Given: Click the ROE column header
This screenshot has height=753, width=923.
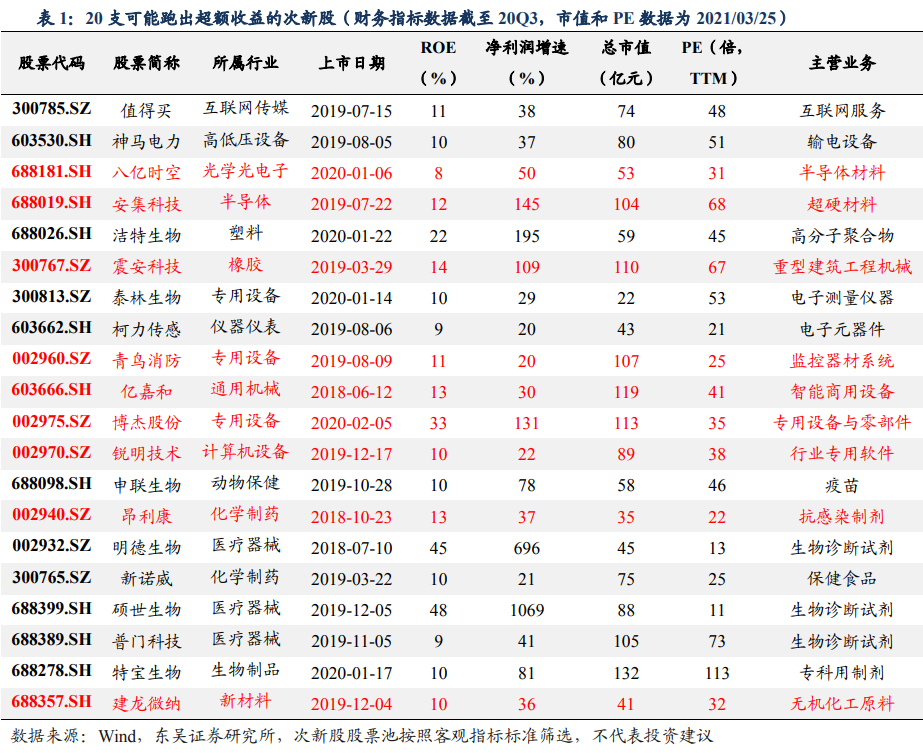Looking at the screenshot, I should (439, 63).
